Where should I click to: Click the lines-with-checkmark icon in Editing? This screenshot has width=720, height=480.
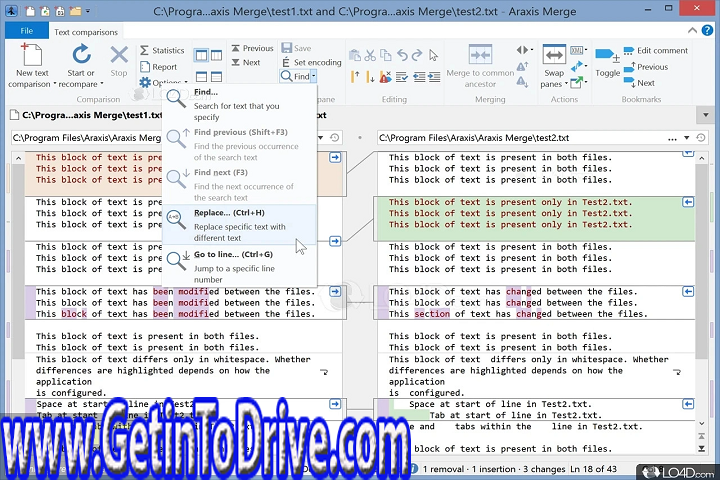(x=402, y=77)
